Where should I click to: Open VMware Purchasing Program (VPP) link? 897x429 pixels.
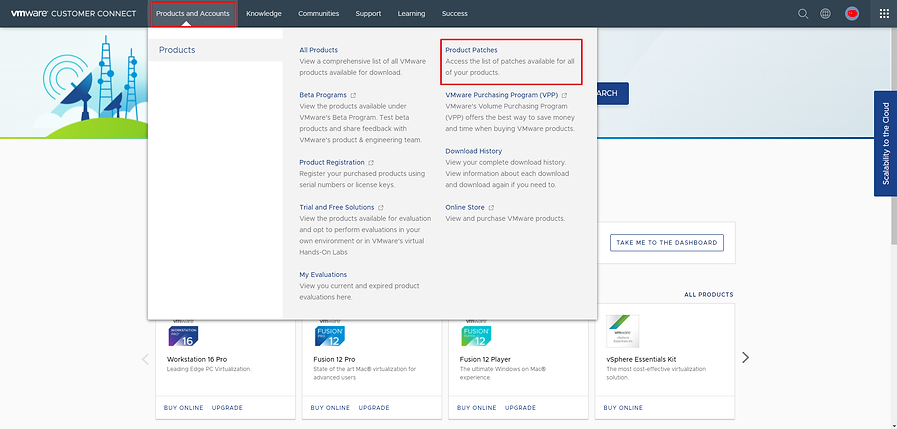click(x=502, y=95)
